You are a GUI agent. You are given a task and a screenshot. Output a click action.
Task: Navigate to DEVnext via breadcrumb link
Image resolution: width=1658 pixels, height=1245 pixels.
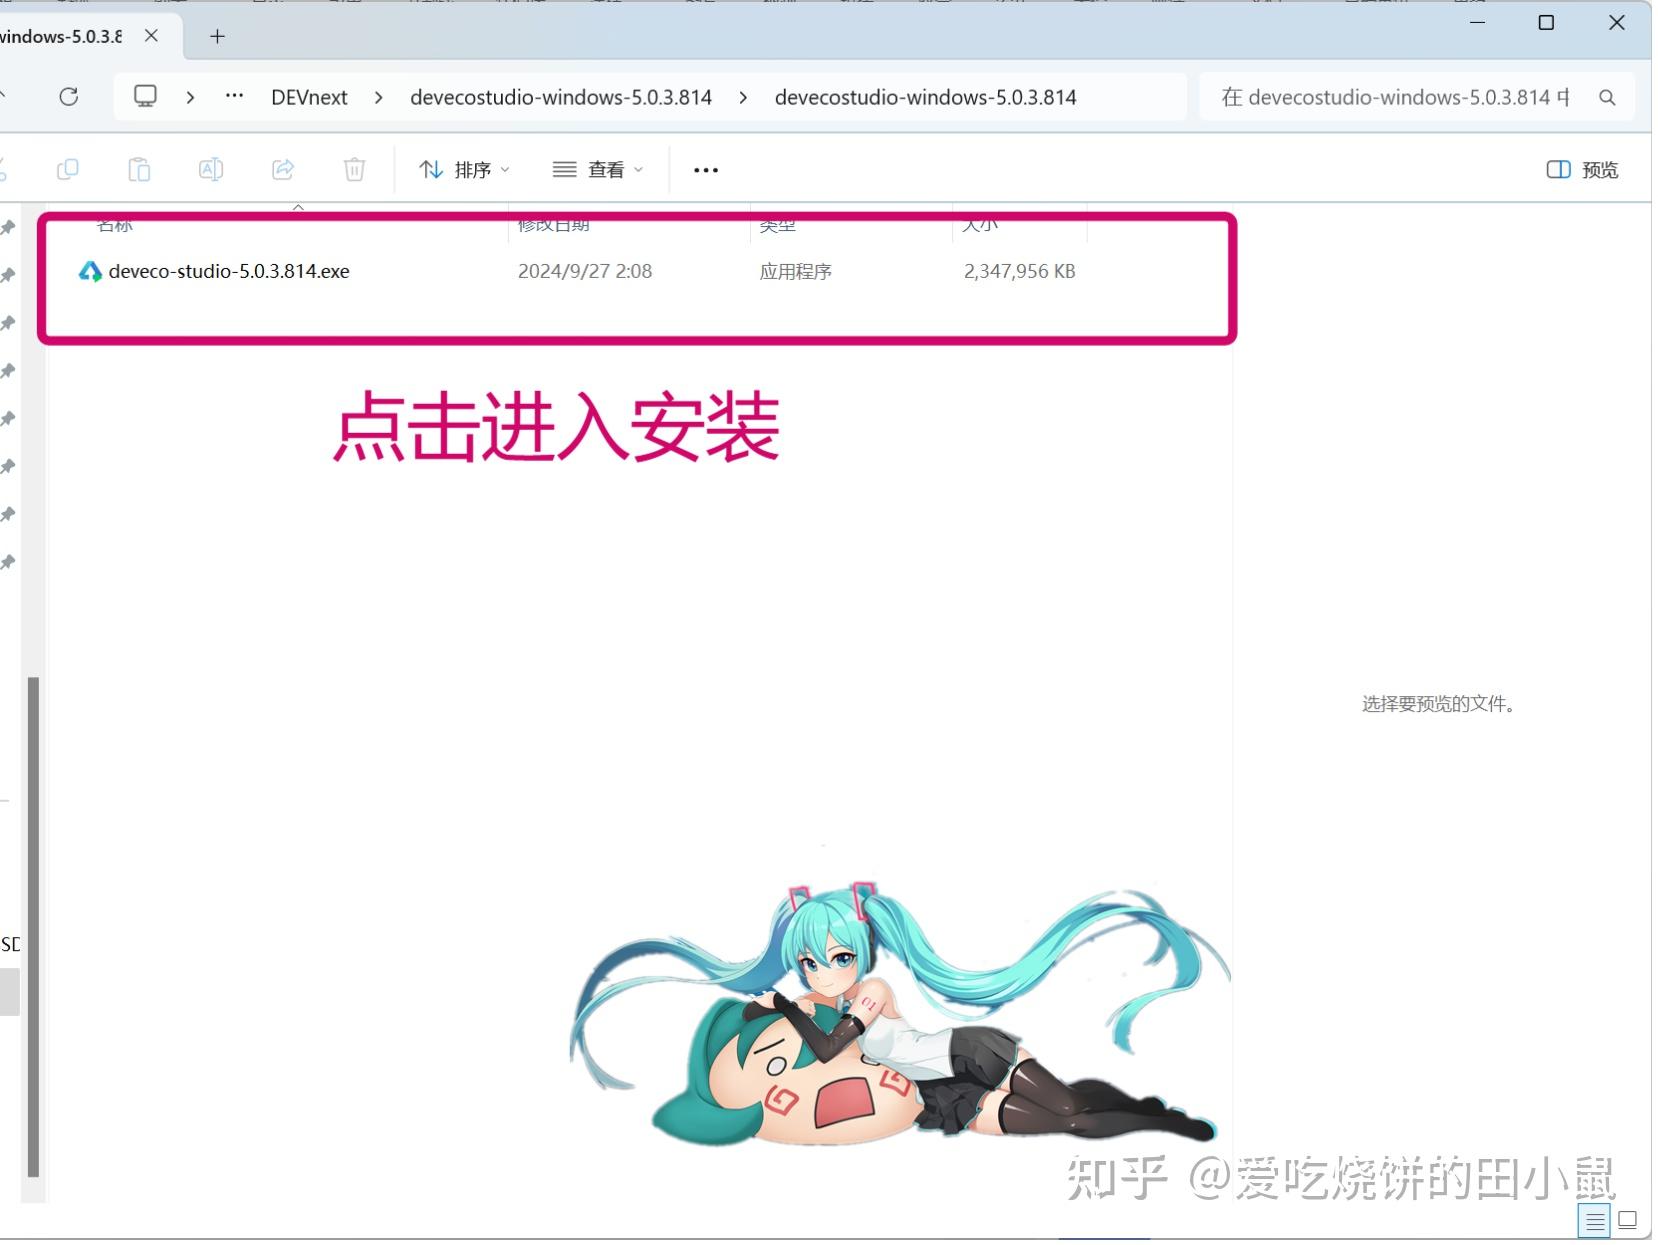point(308,96)
